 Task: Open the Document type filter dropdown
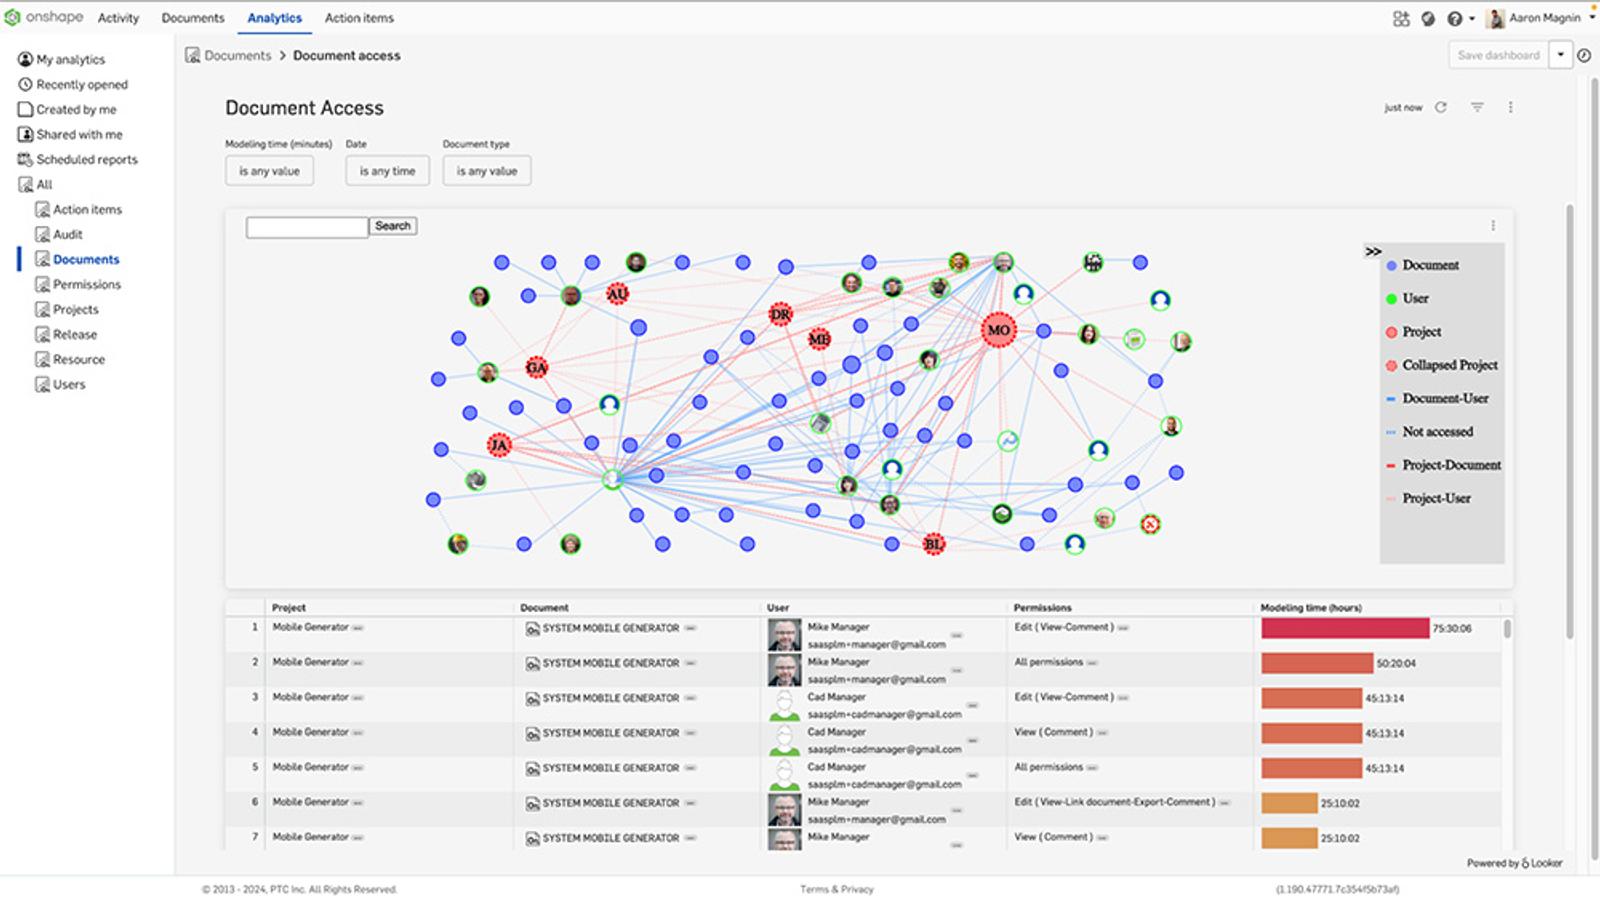tap(487, 171)
